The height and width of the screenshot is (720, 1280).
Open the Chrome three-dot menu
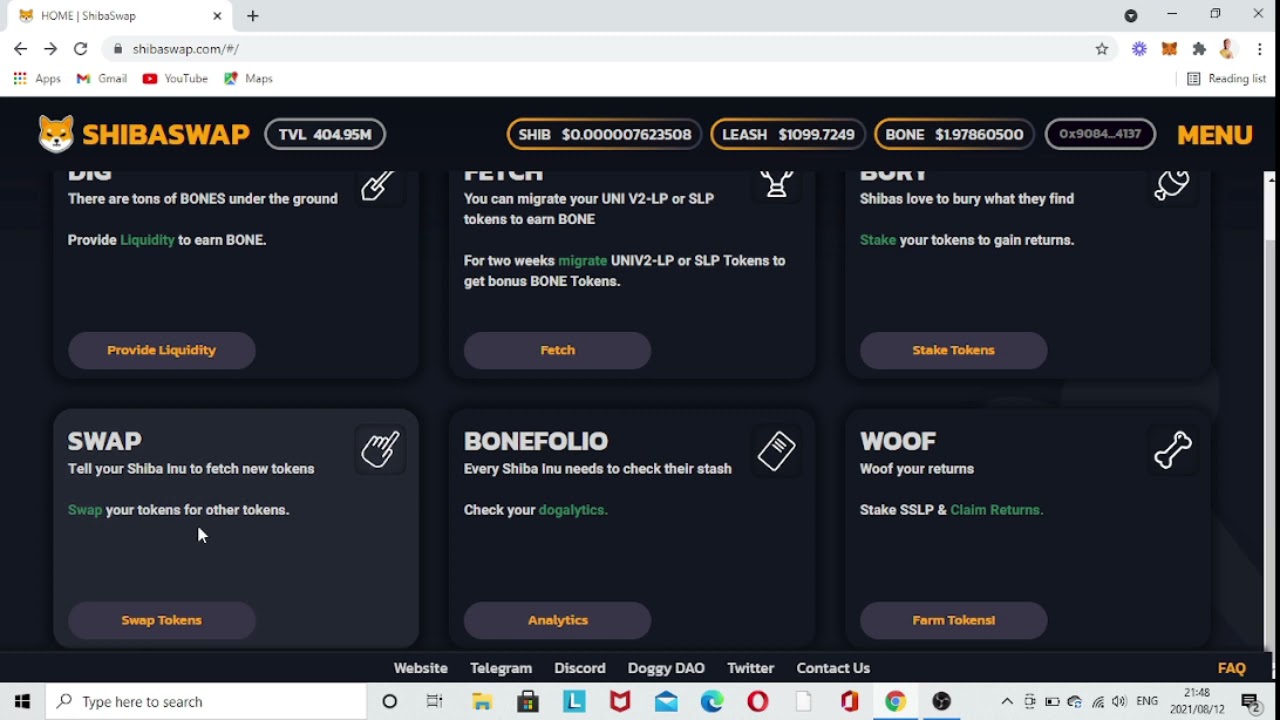1259,49
